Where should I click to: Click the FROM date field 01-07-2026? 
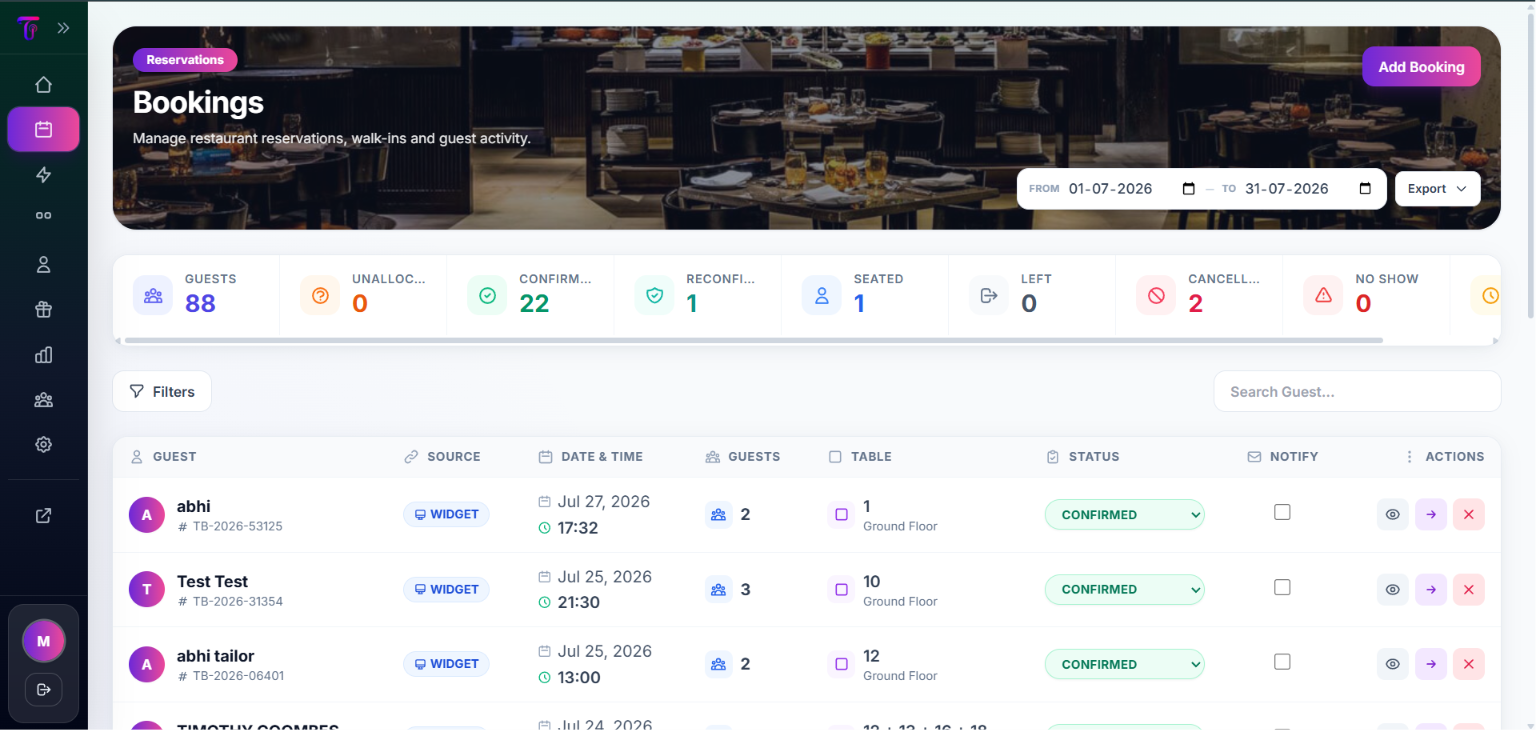(x=1110, y=189)
